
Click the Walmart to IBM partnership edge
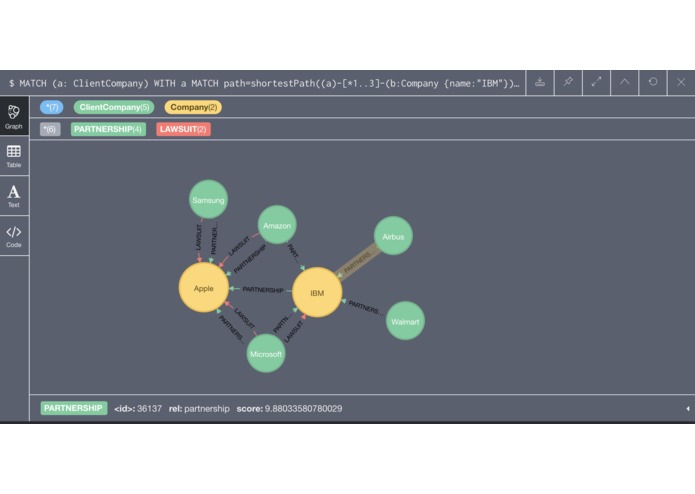tap(365, 307)
